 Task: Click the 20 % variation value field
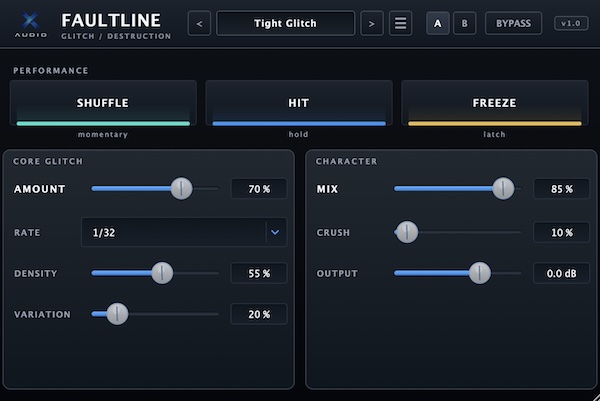click(x=259, y=314)
